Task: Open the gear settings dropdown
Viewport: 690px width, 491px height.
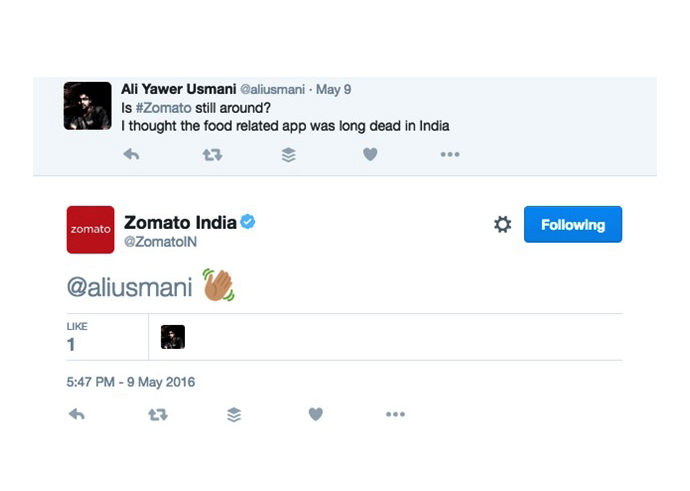Action: point(502,225)
